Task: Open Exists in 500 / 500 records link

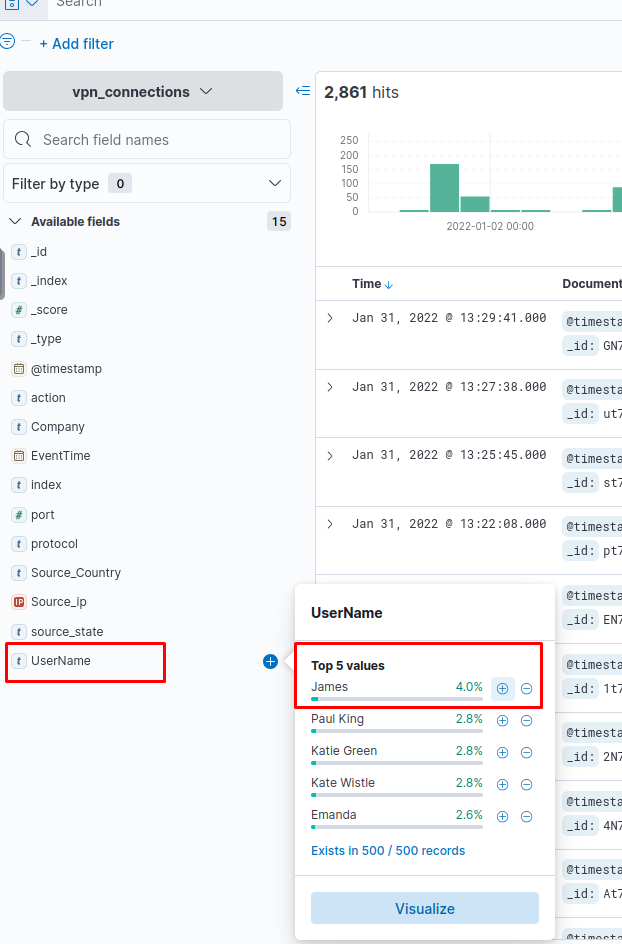Action: pos(388,851)
